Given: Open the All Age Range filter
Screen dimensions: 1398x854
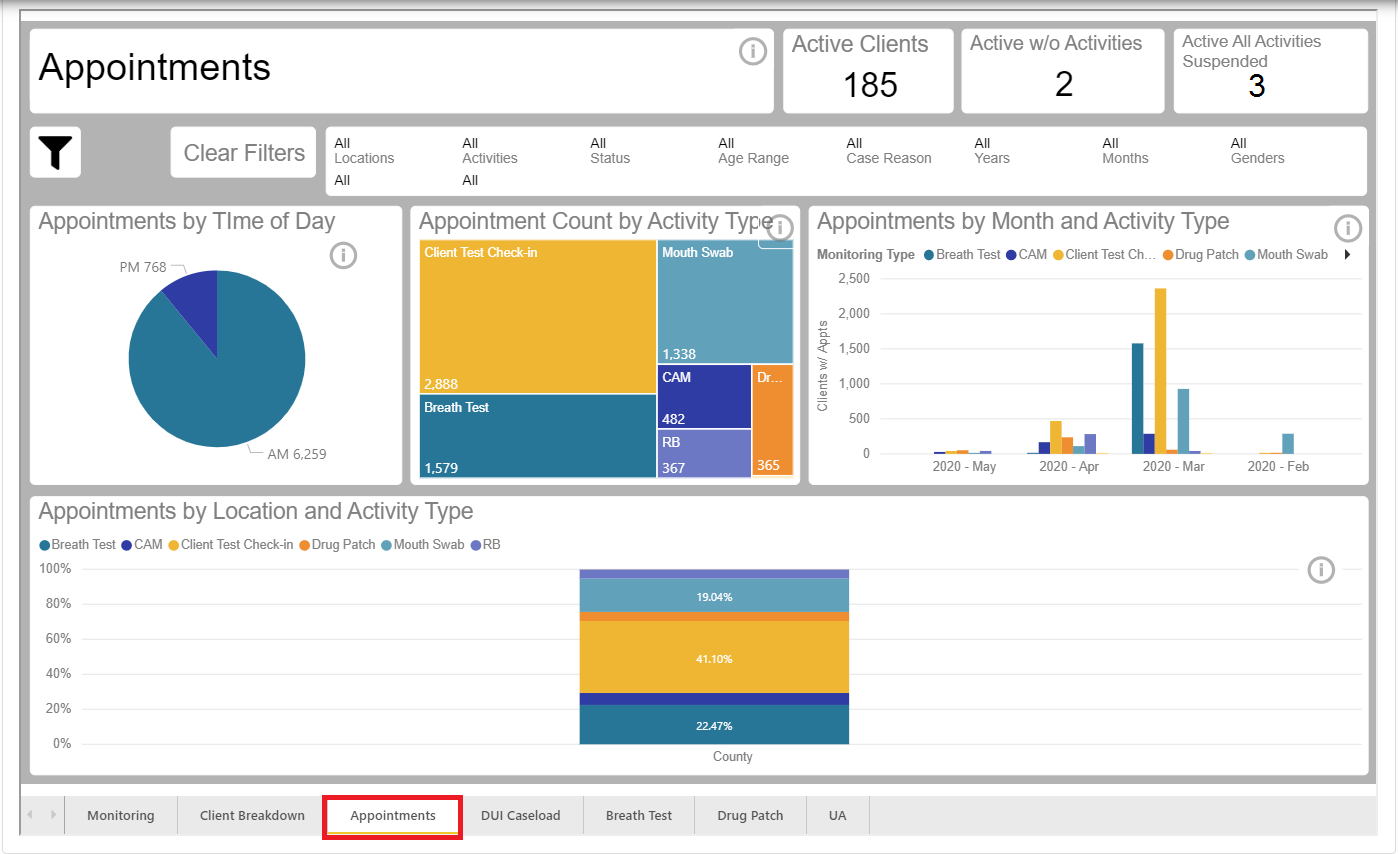Looking at the screenshot, I should coord(753,151).
